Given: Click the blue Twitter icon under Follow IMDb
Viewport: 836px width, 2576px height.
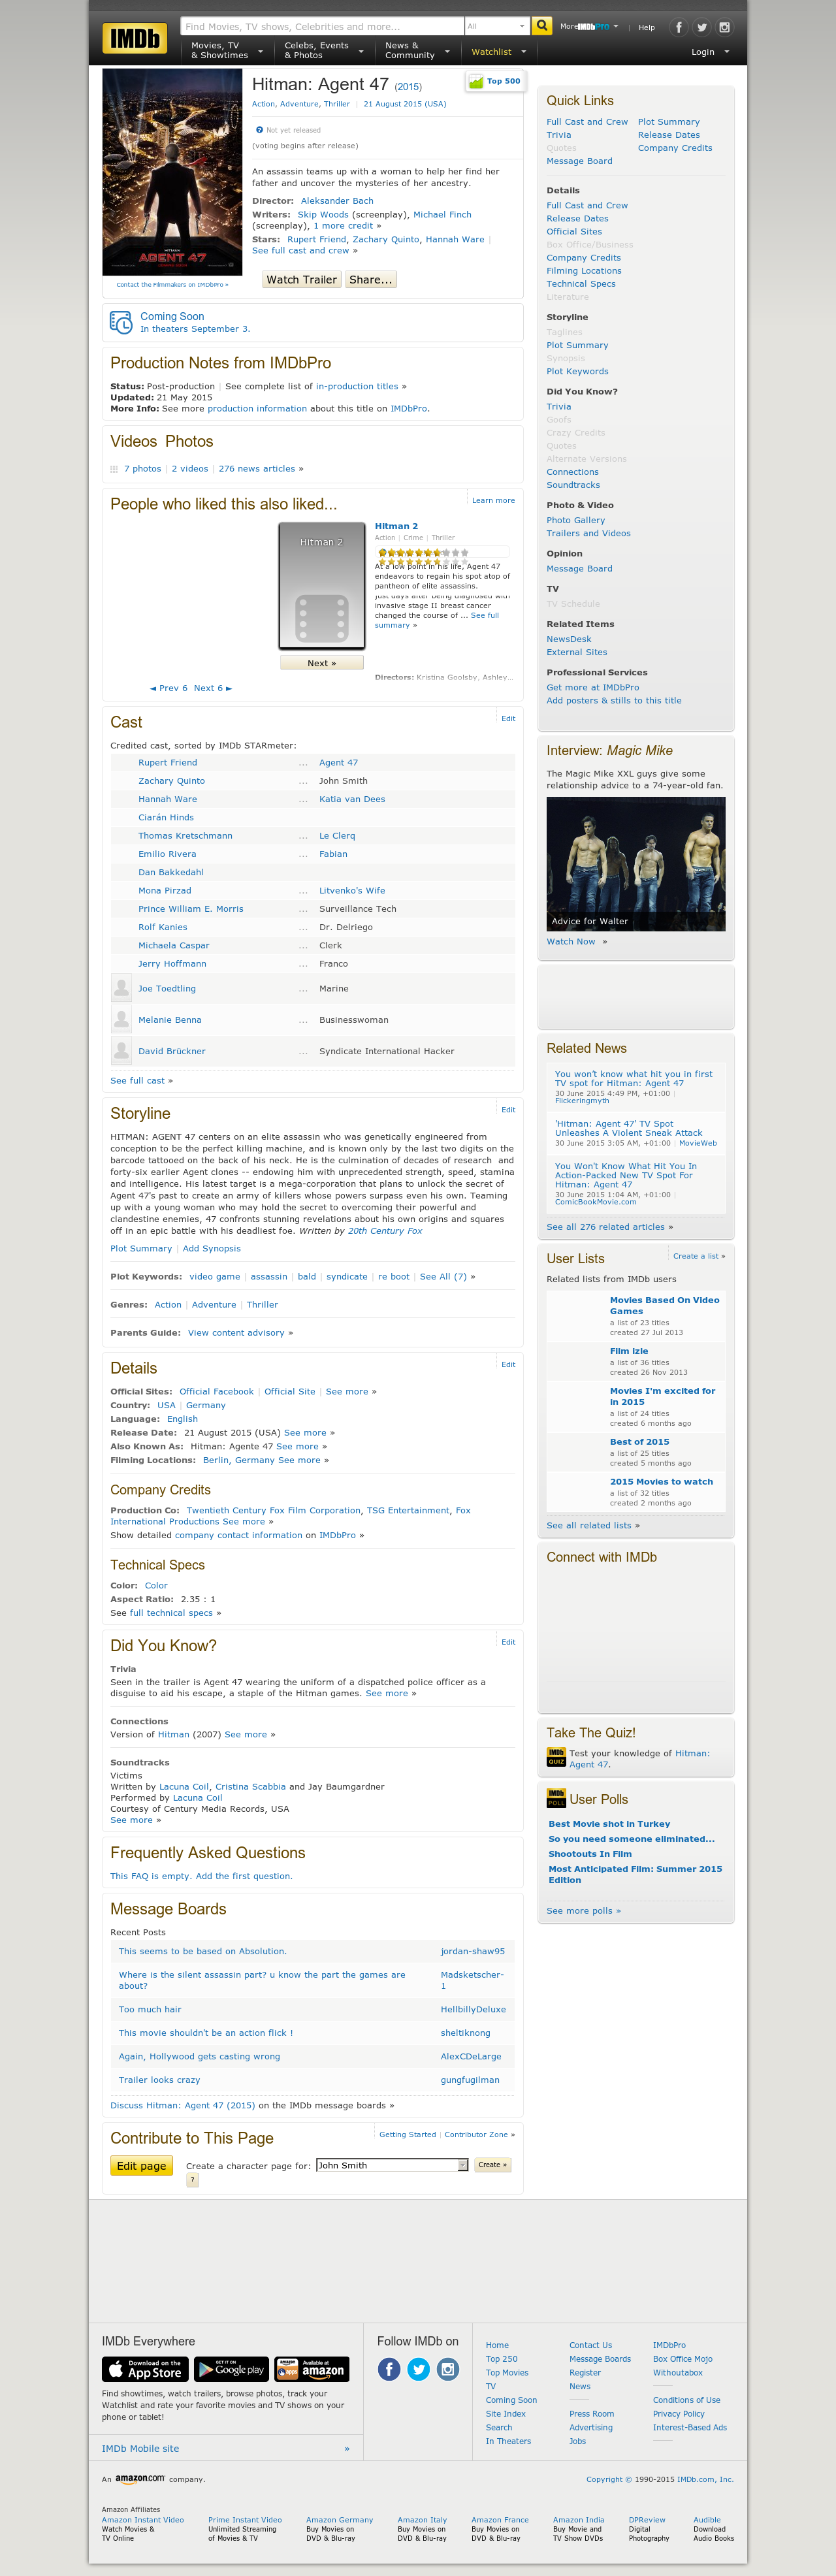Looking at the screenshot, I should tap(418, 2369).
